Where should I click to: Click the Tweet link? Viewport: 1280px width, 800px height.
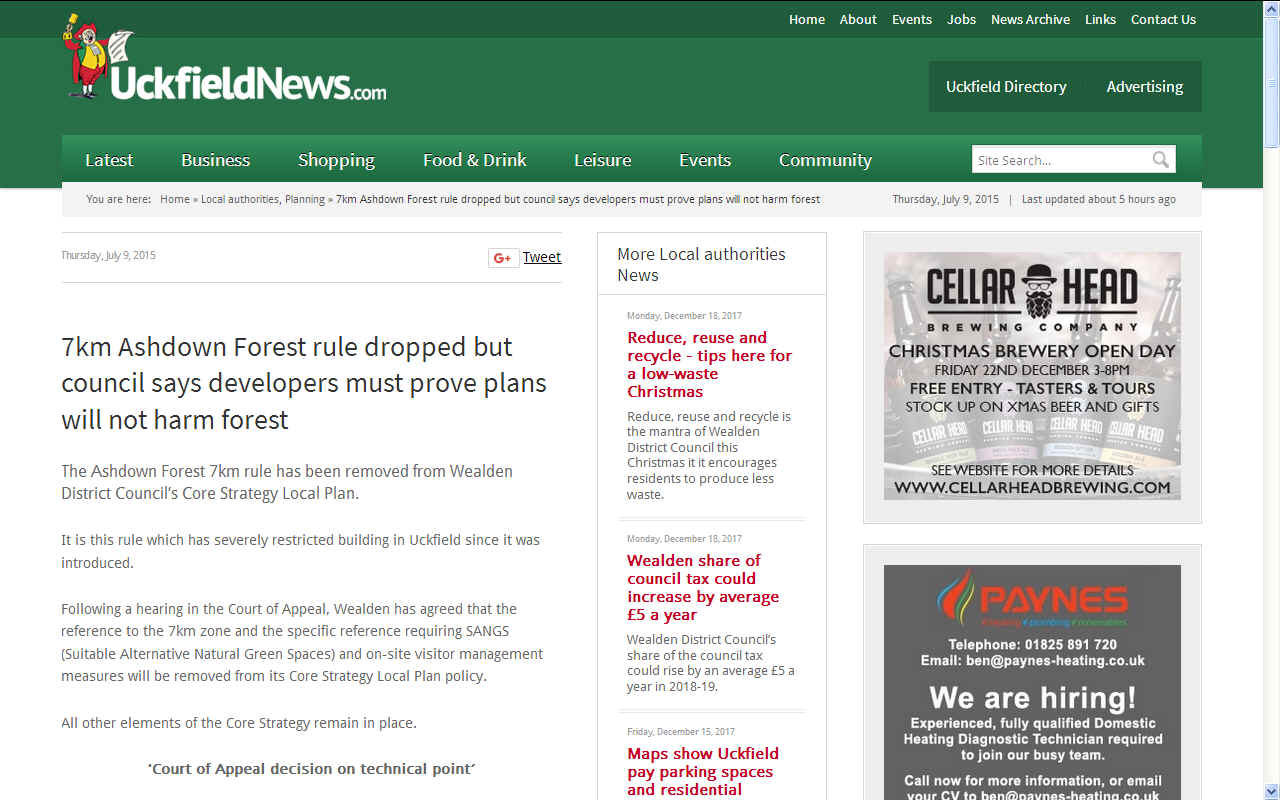point(541,257)
